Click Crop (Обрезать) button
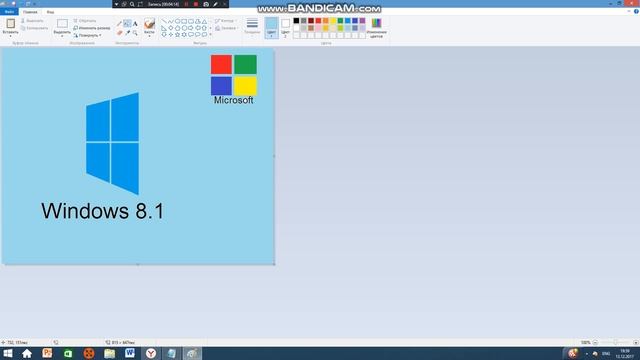 pyautogui.click(x=85, y=21)
